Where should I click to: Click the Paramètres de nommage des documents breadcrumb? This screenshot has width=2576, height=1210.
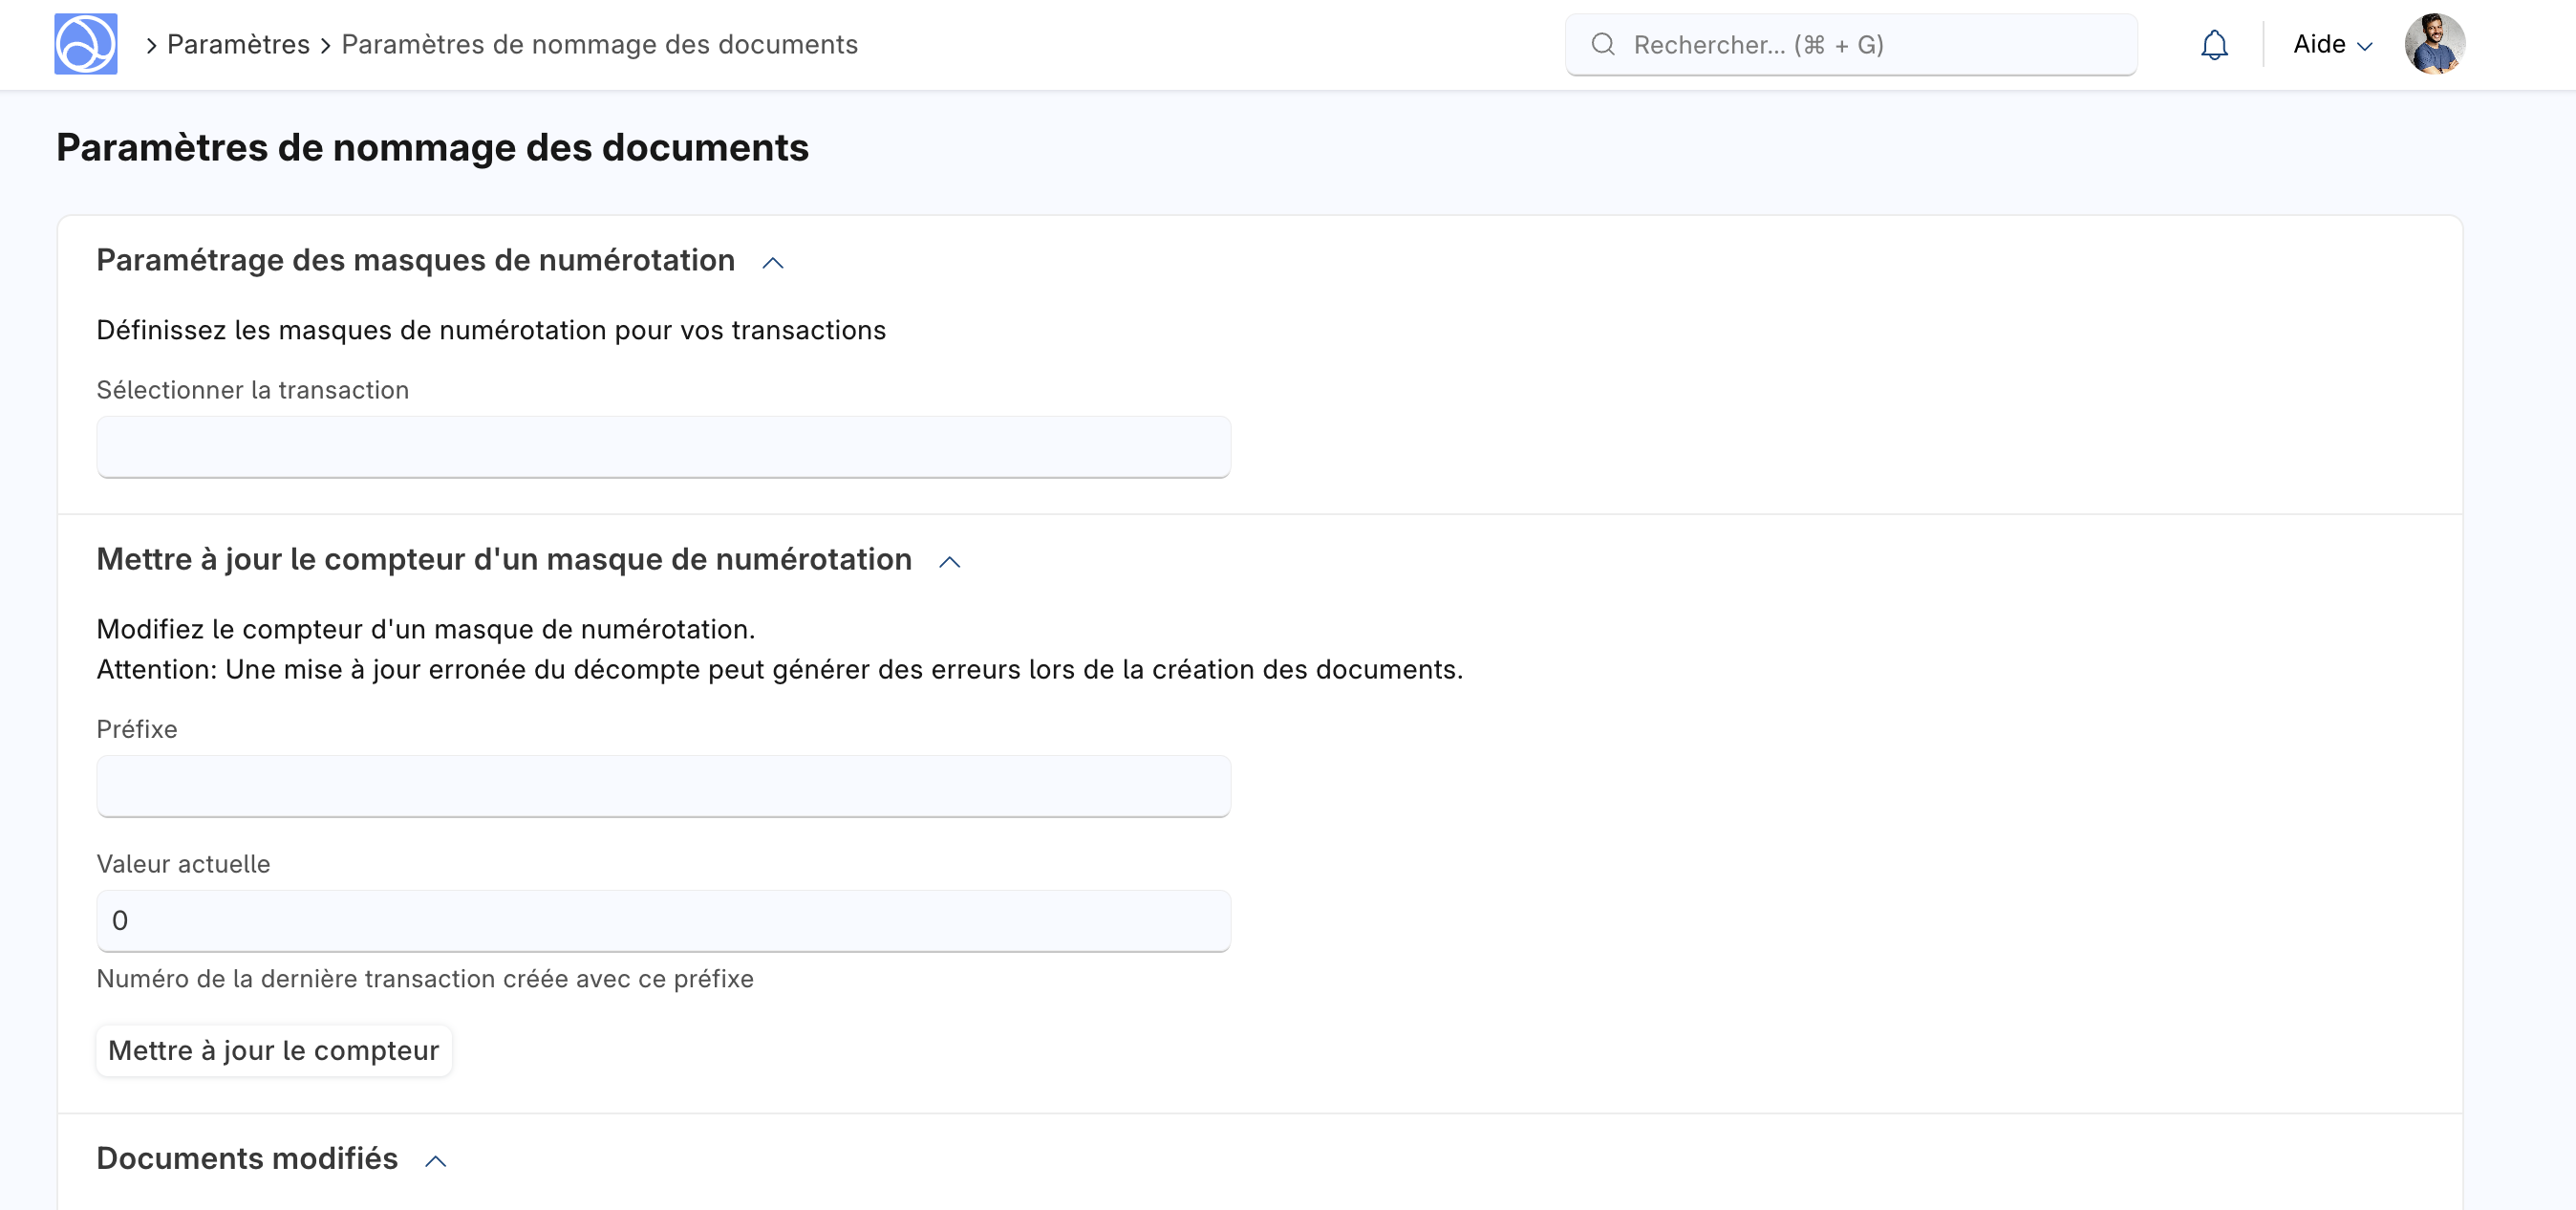pyautogui.click(x=598, y=44)
